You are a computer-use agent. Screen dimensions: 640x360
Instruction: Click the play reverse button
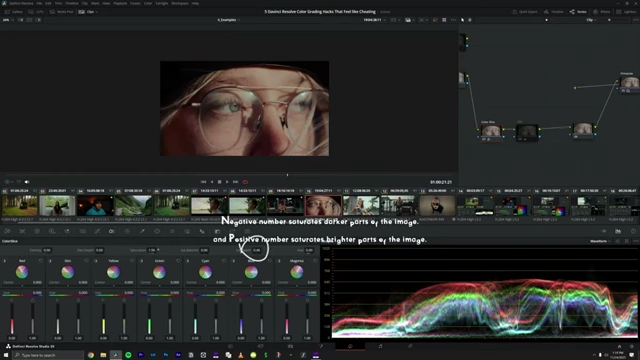(x=212, y=182)
